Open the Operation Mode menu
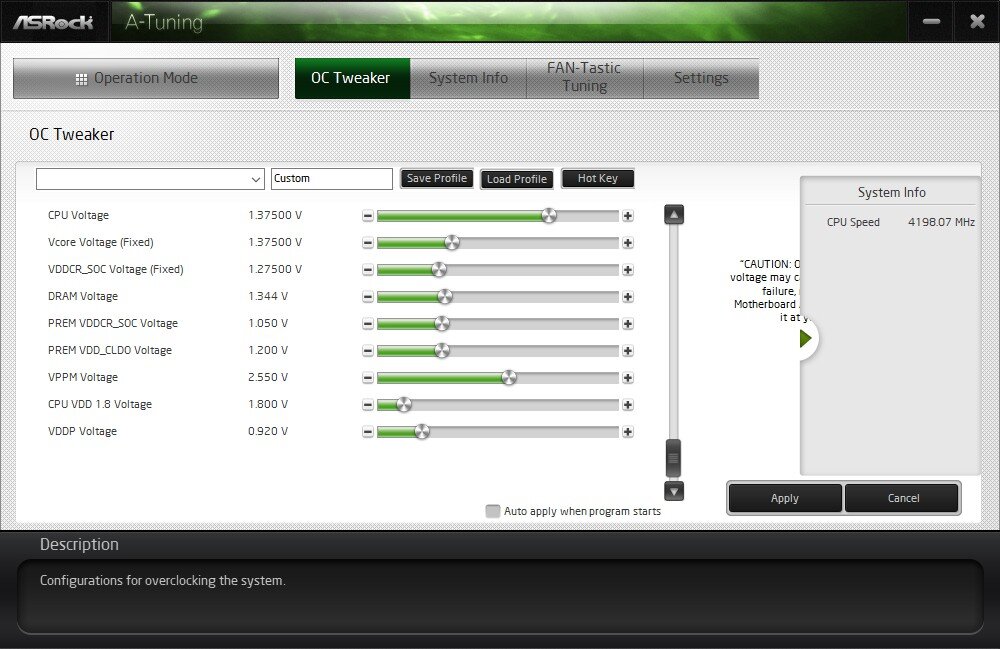This screenshot has width=1000, height=649. [146, 78]
